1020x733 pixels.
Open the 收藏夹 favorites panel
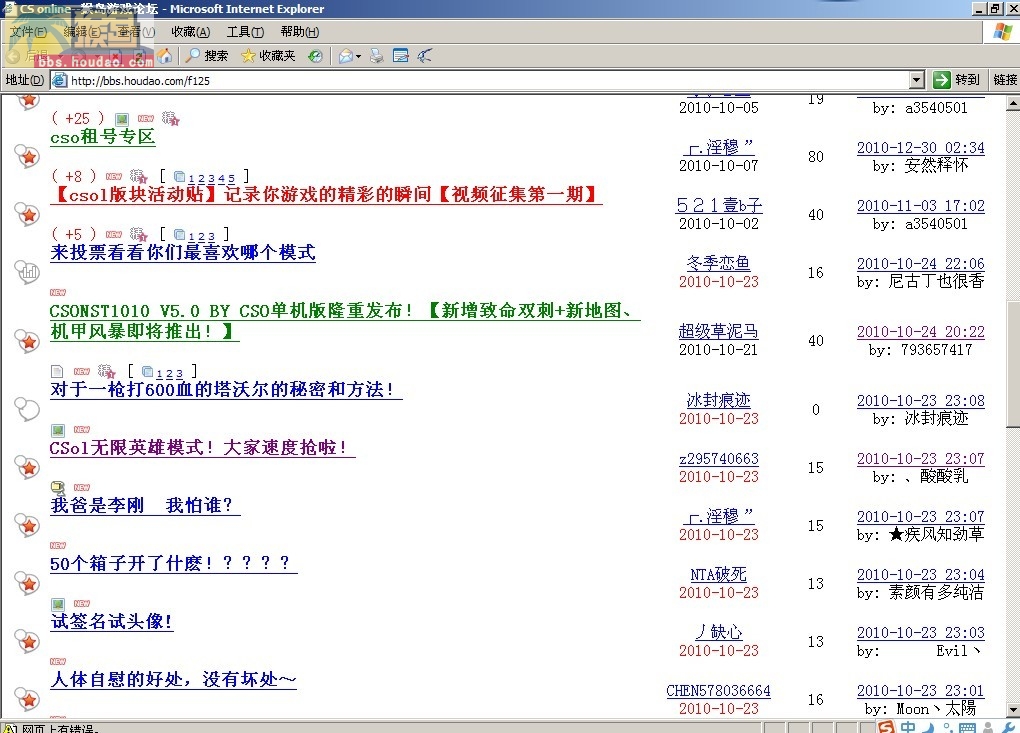coord(268,56)
